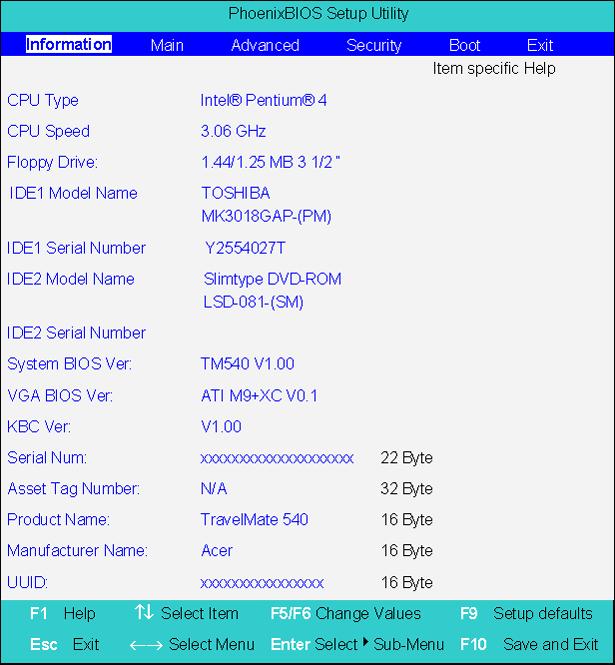Click the 'TOSHIBA' model value
This screenshot has height=665, width=615.
click(x=235, y=193)
